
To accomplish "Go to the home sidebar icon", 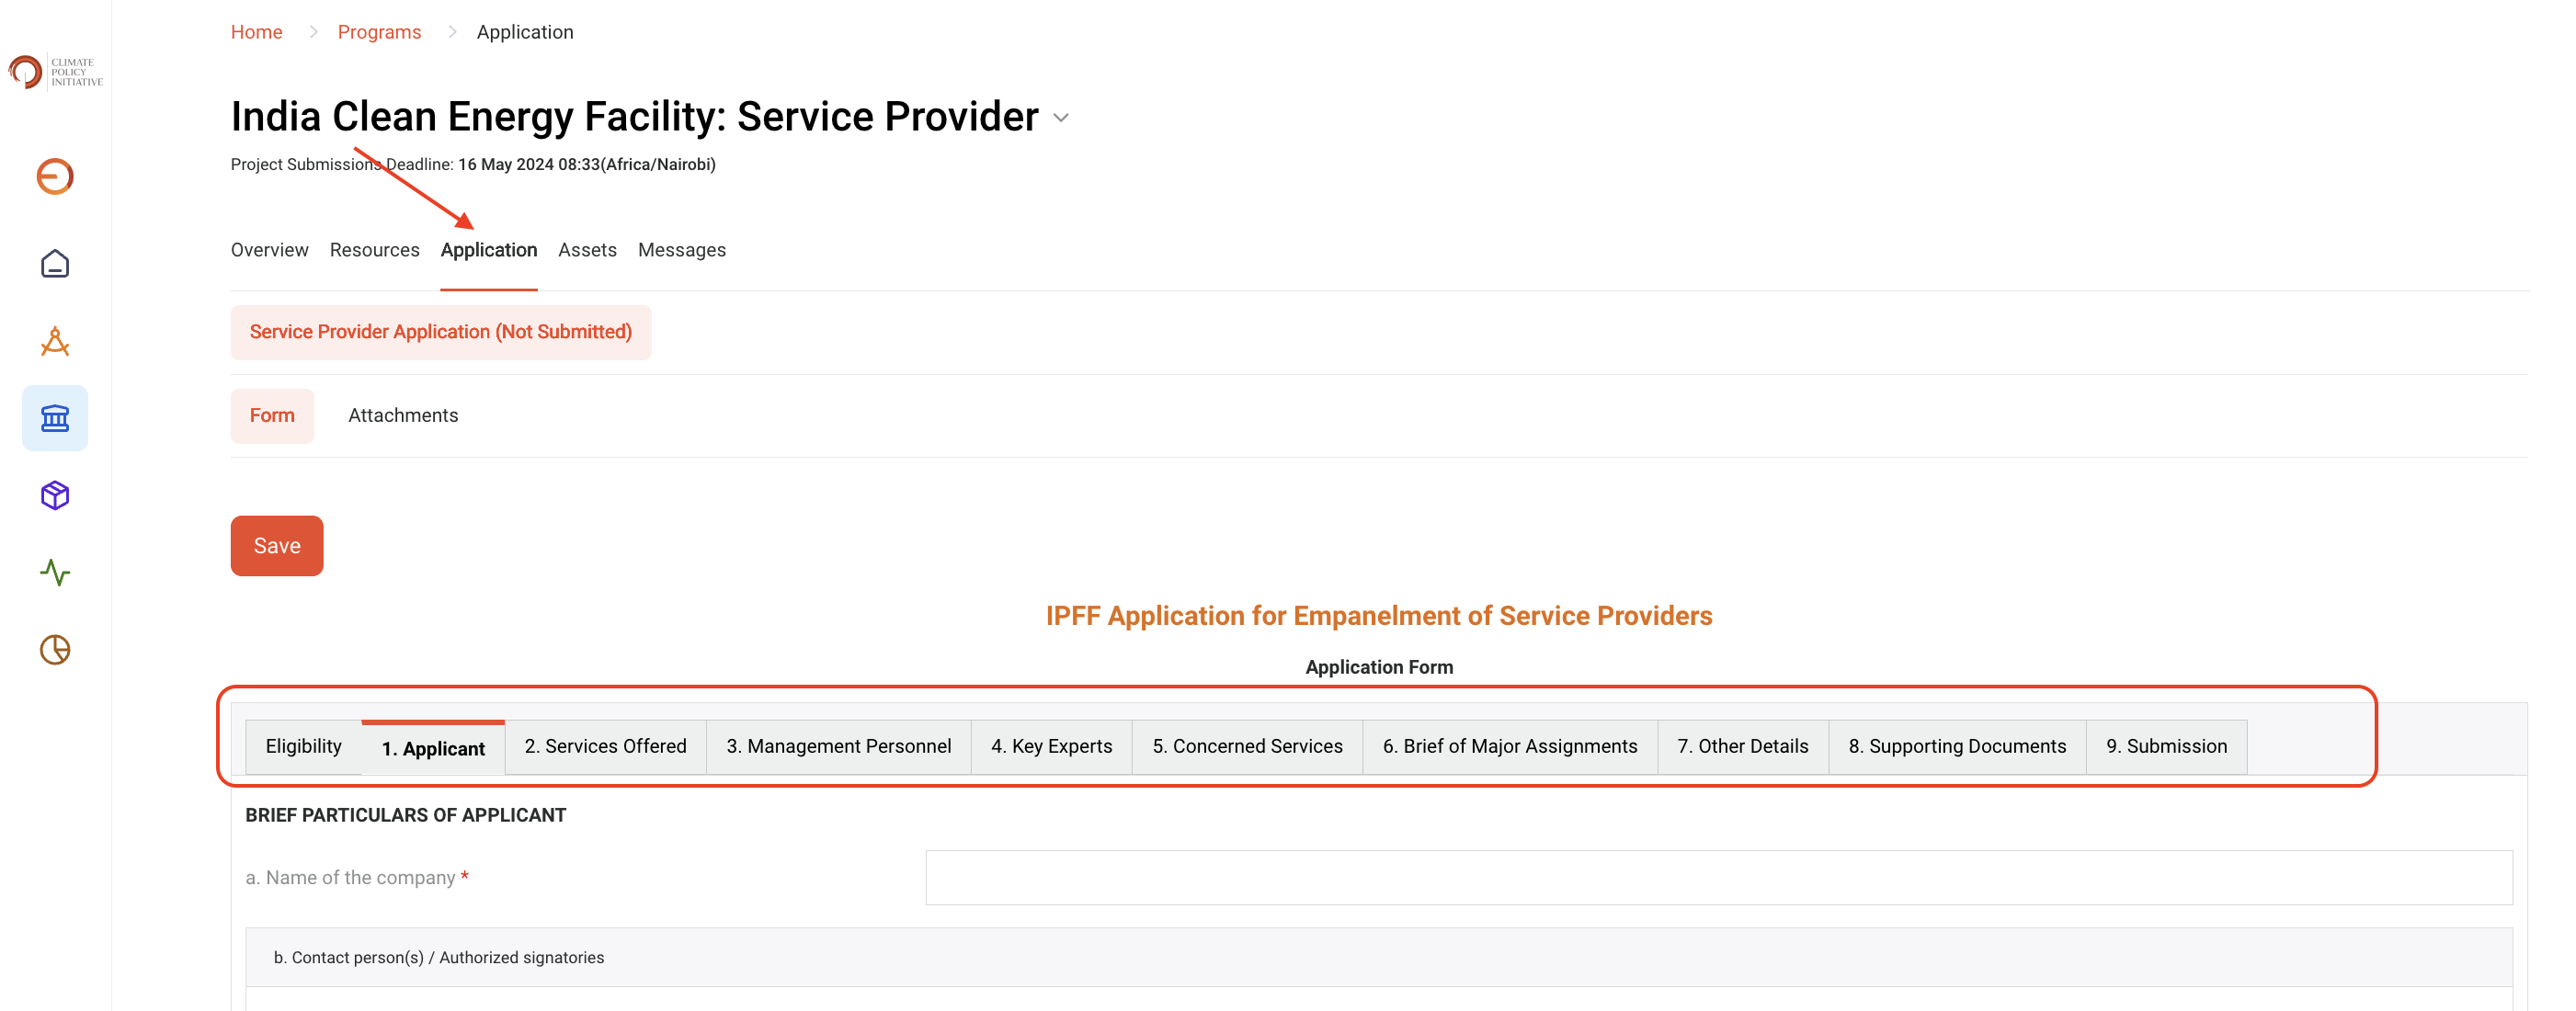I will 55,264.
